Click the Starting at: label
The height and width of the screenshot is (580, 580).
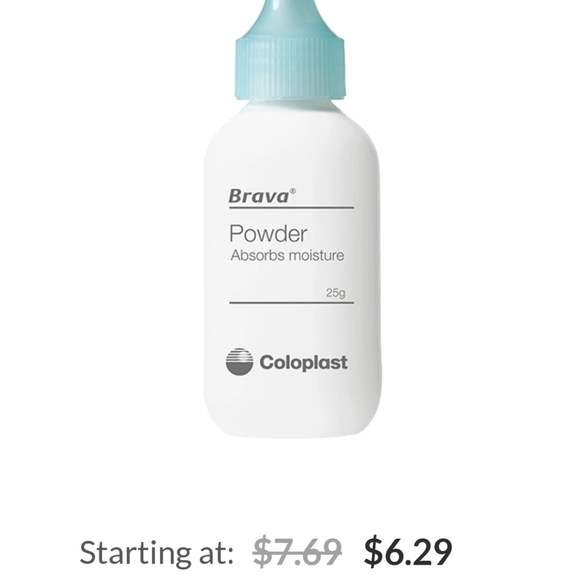[156, 553]
